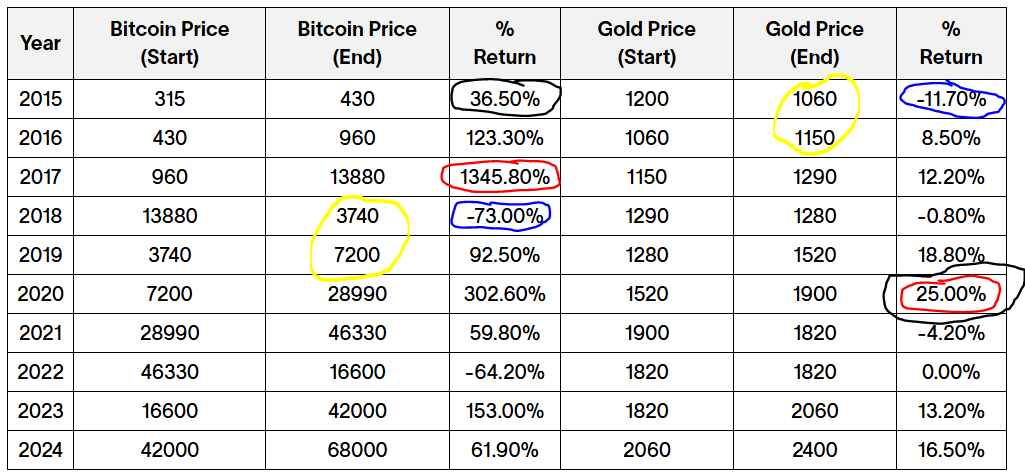Click the blue-circled -73.00% Bitcoin return

pos(501,216)
